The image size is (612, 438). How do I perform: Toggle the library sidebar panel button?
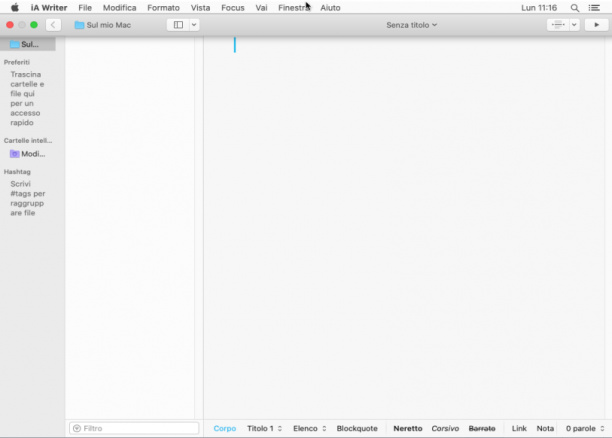(178, 25)
